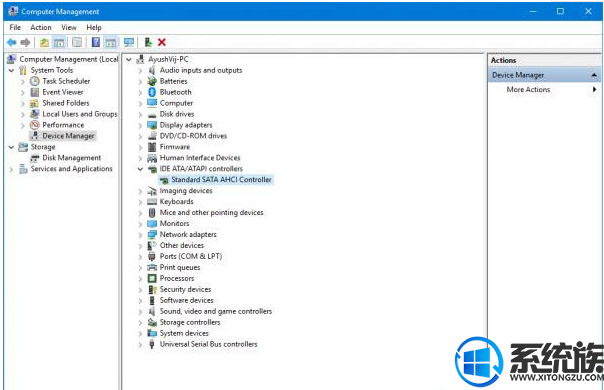Click the Back arrow toolbar icon
The height and width of the screenshot is (390, 604).
[x=12, y=42]
